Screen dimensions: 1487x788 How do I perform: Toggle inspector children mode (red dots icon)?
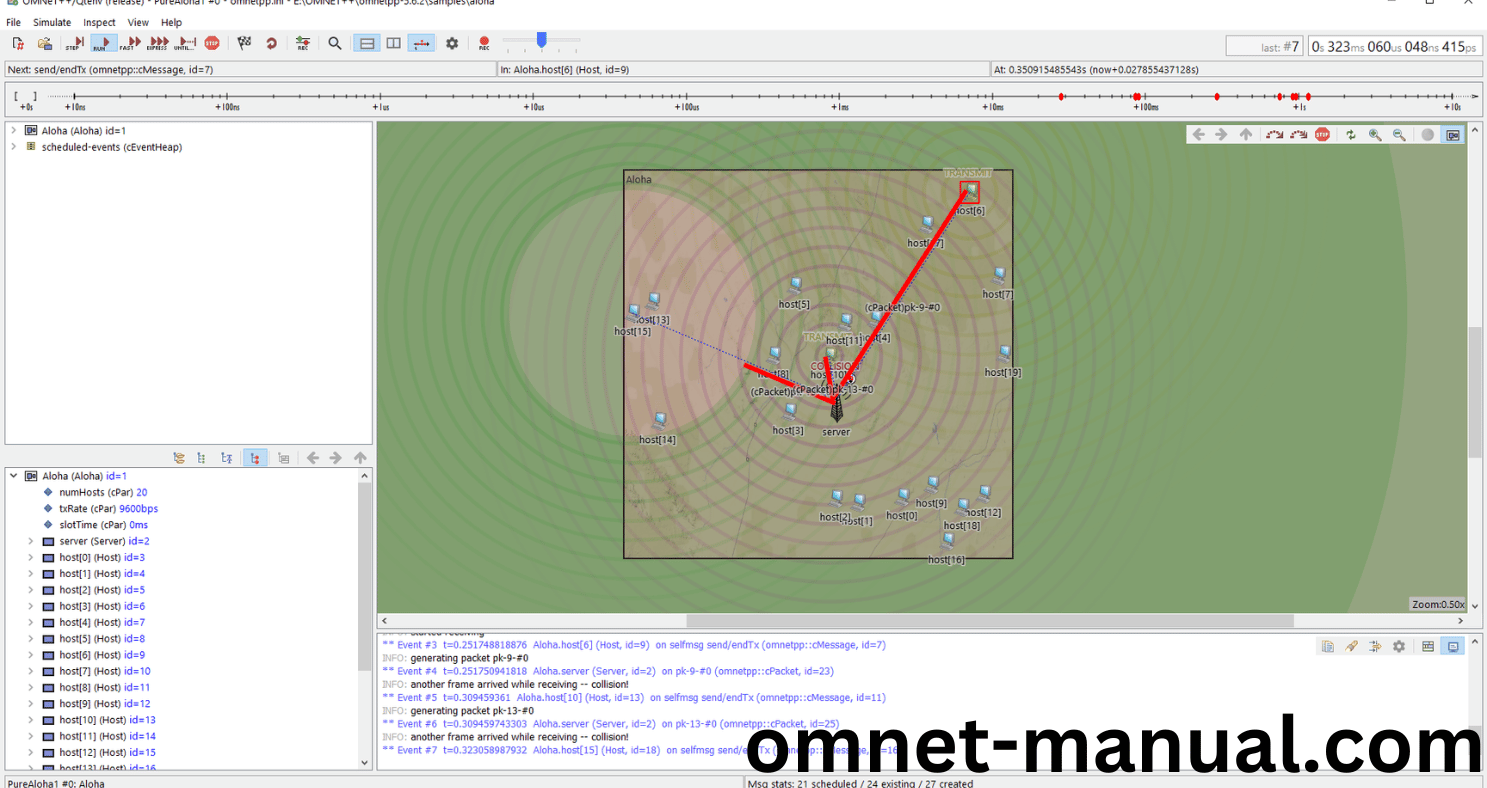click(254, 458)
